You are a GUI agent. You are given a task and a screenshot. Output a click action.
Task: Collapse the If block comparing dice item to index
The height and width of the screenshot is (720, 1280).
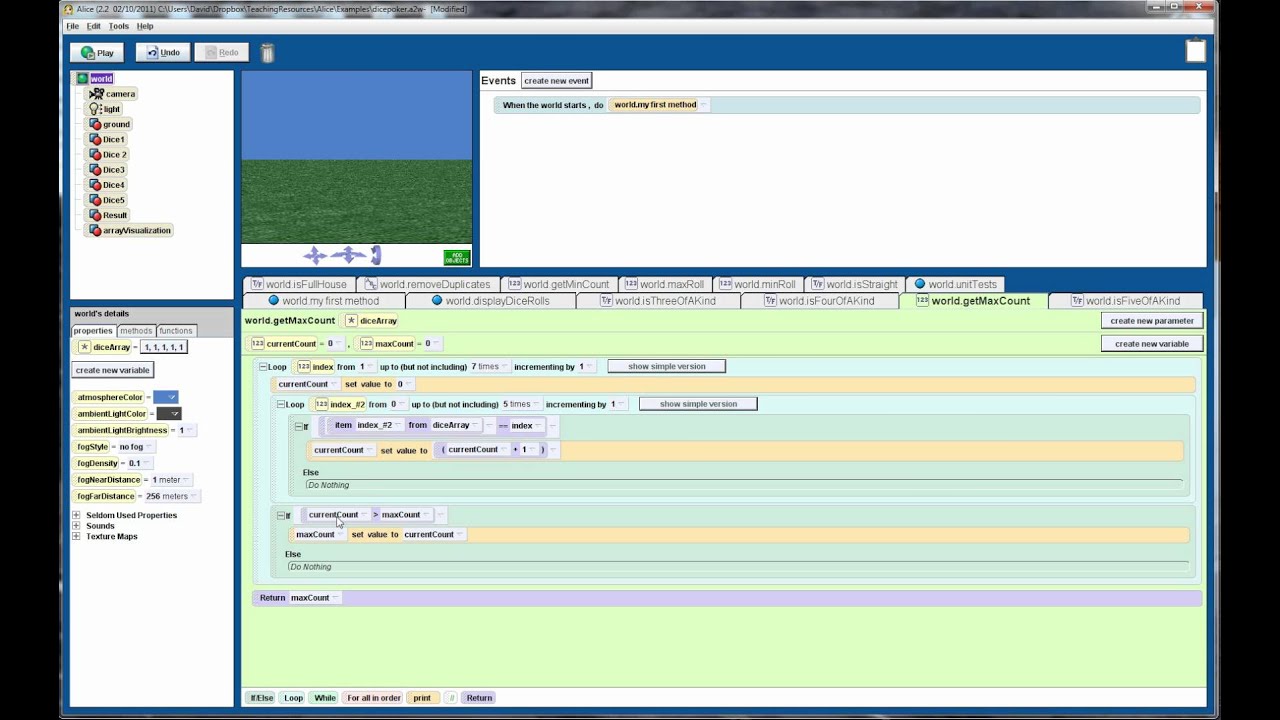click(298, 426)
